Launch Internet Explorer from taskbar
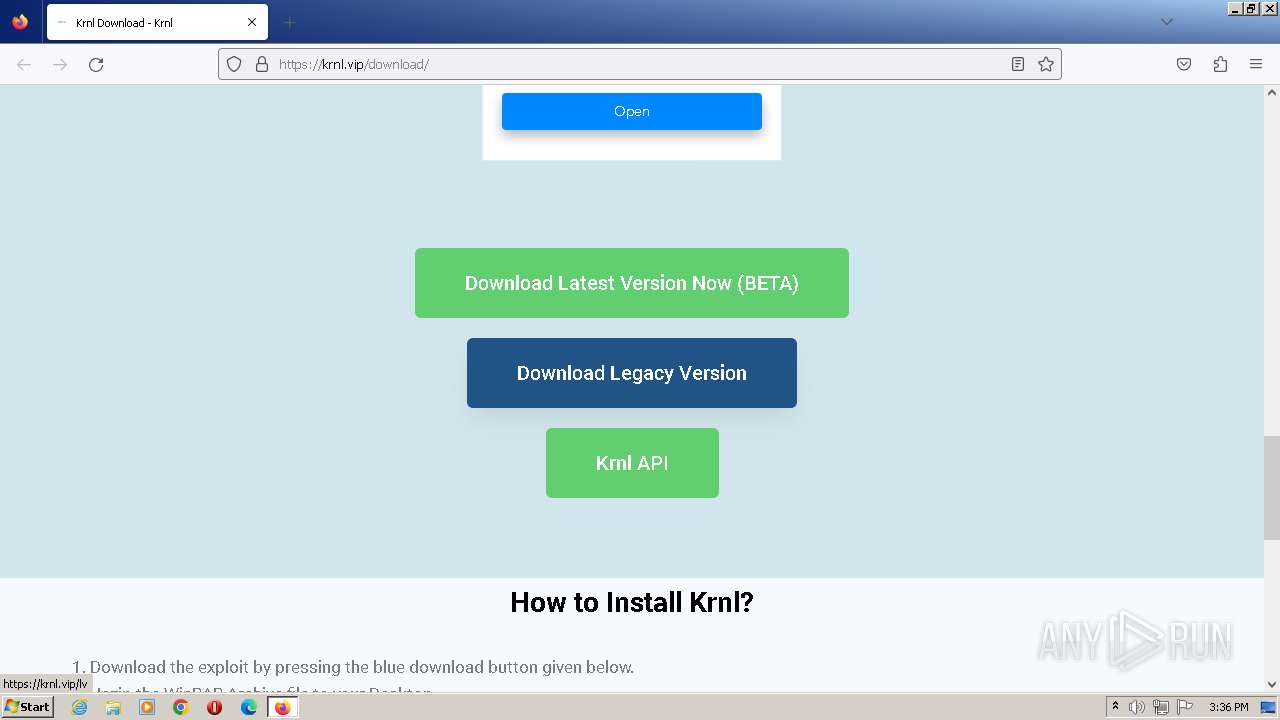1280x720 pixels. point(79,707)
